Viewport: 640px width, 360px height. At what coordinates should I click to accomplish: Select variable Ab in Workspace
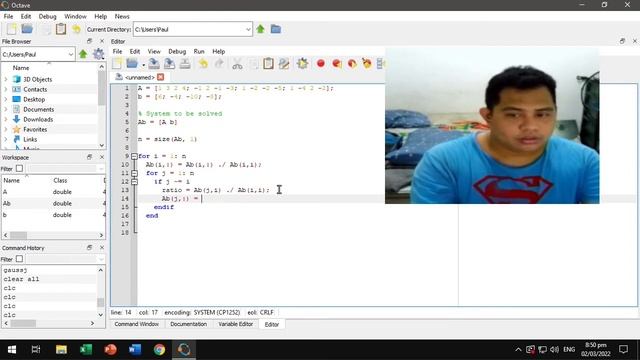click(53, 203)
